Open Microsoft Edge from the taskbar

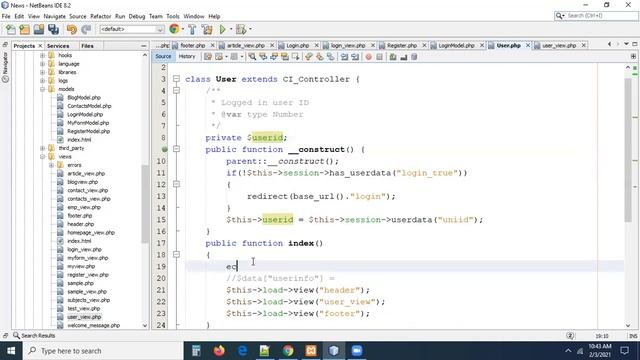[242, 351]
